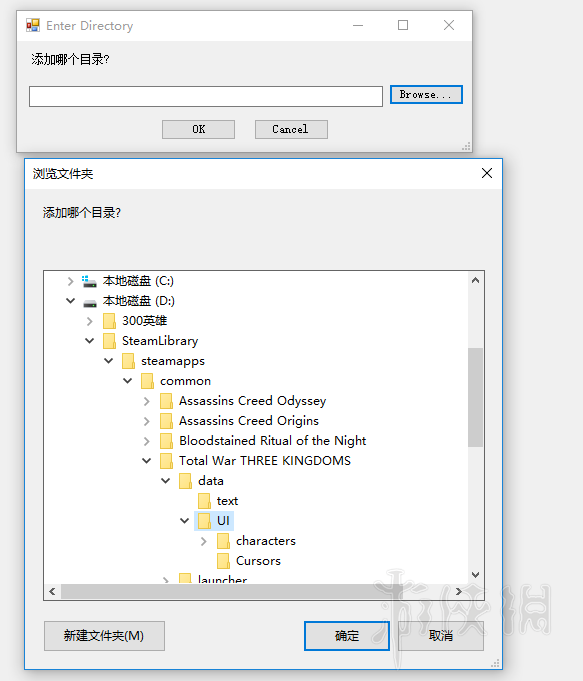583x681 pixels.
Task: Select 本地磁盘 (C:) tree label
Action: pyautogui.click(x=138, y=281)
